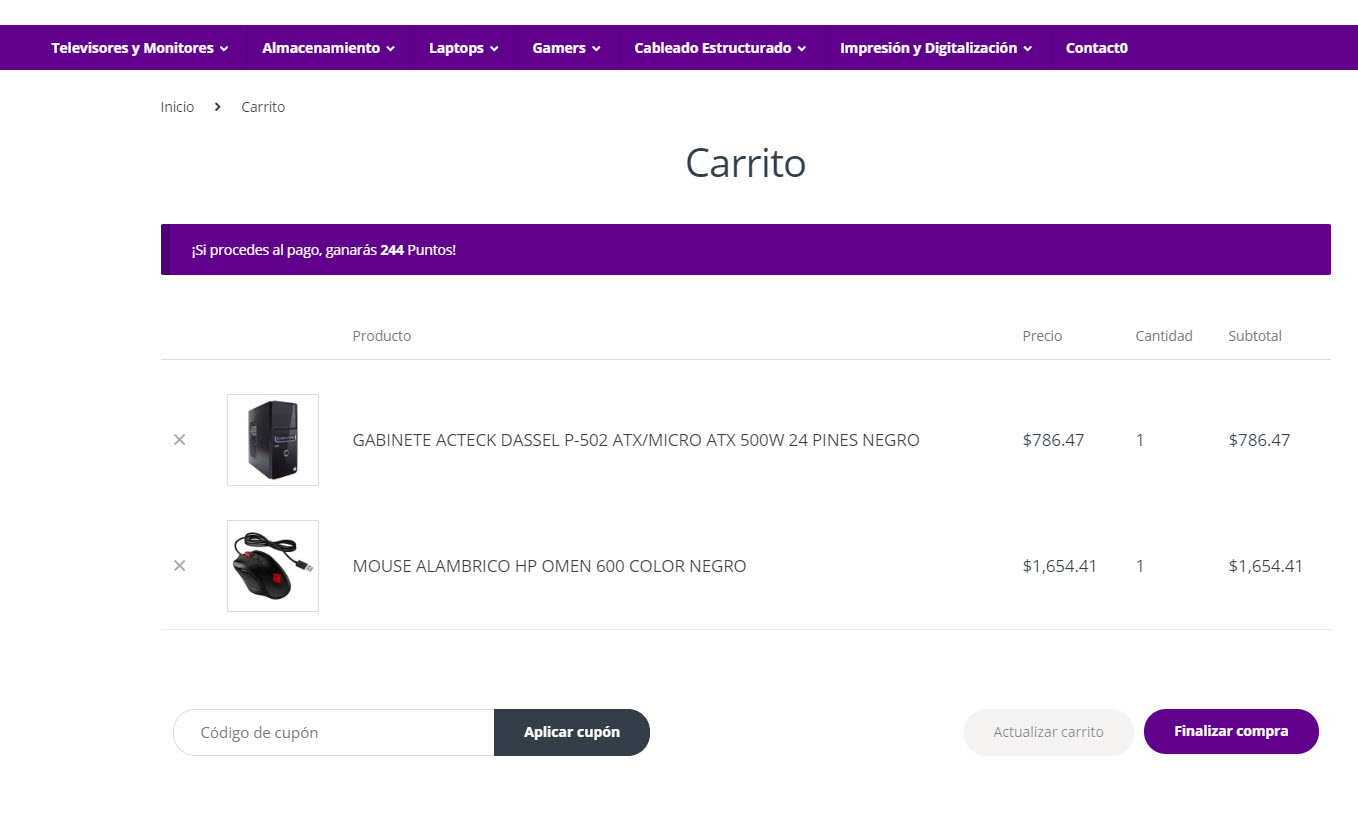Go to the Contact0 page

point(1096,48)
